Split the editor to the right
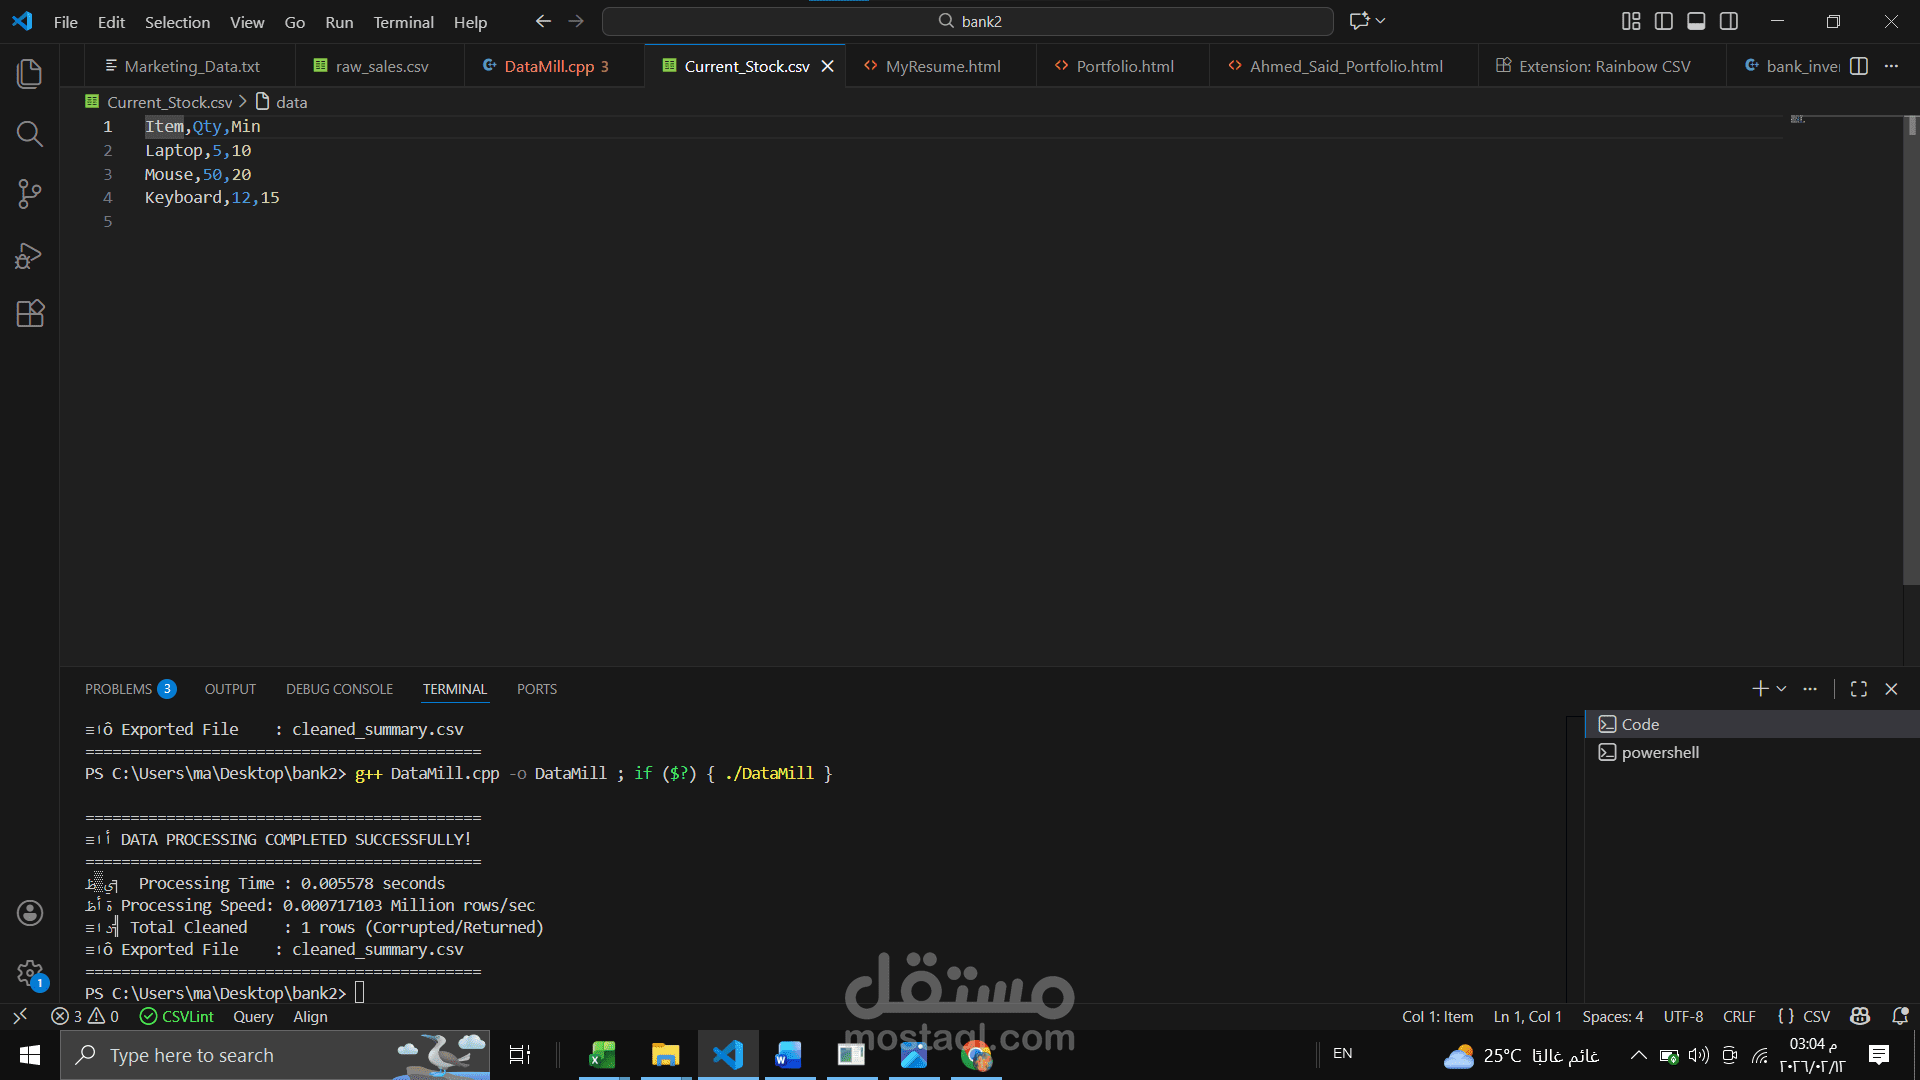This screenshot has width=1920, height=1080. pos(1859,66)
